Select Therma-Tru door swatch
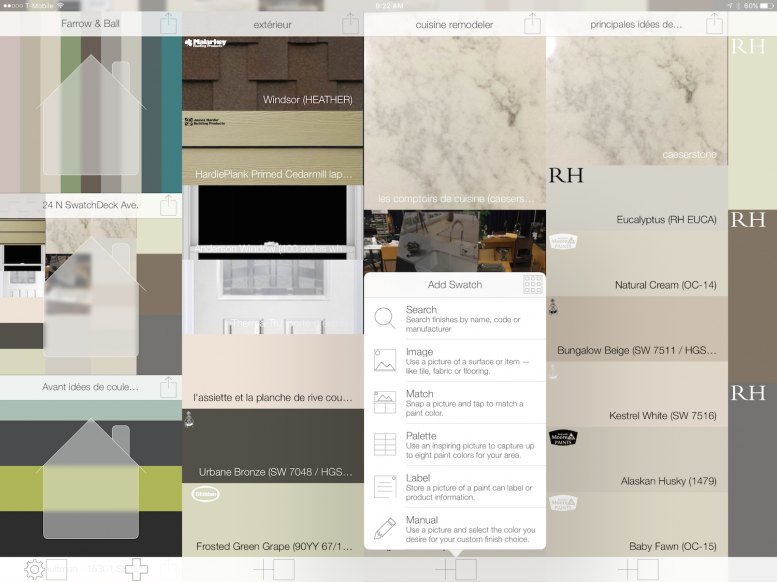 [273, 297]
